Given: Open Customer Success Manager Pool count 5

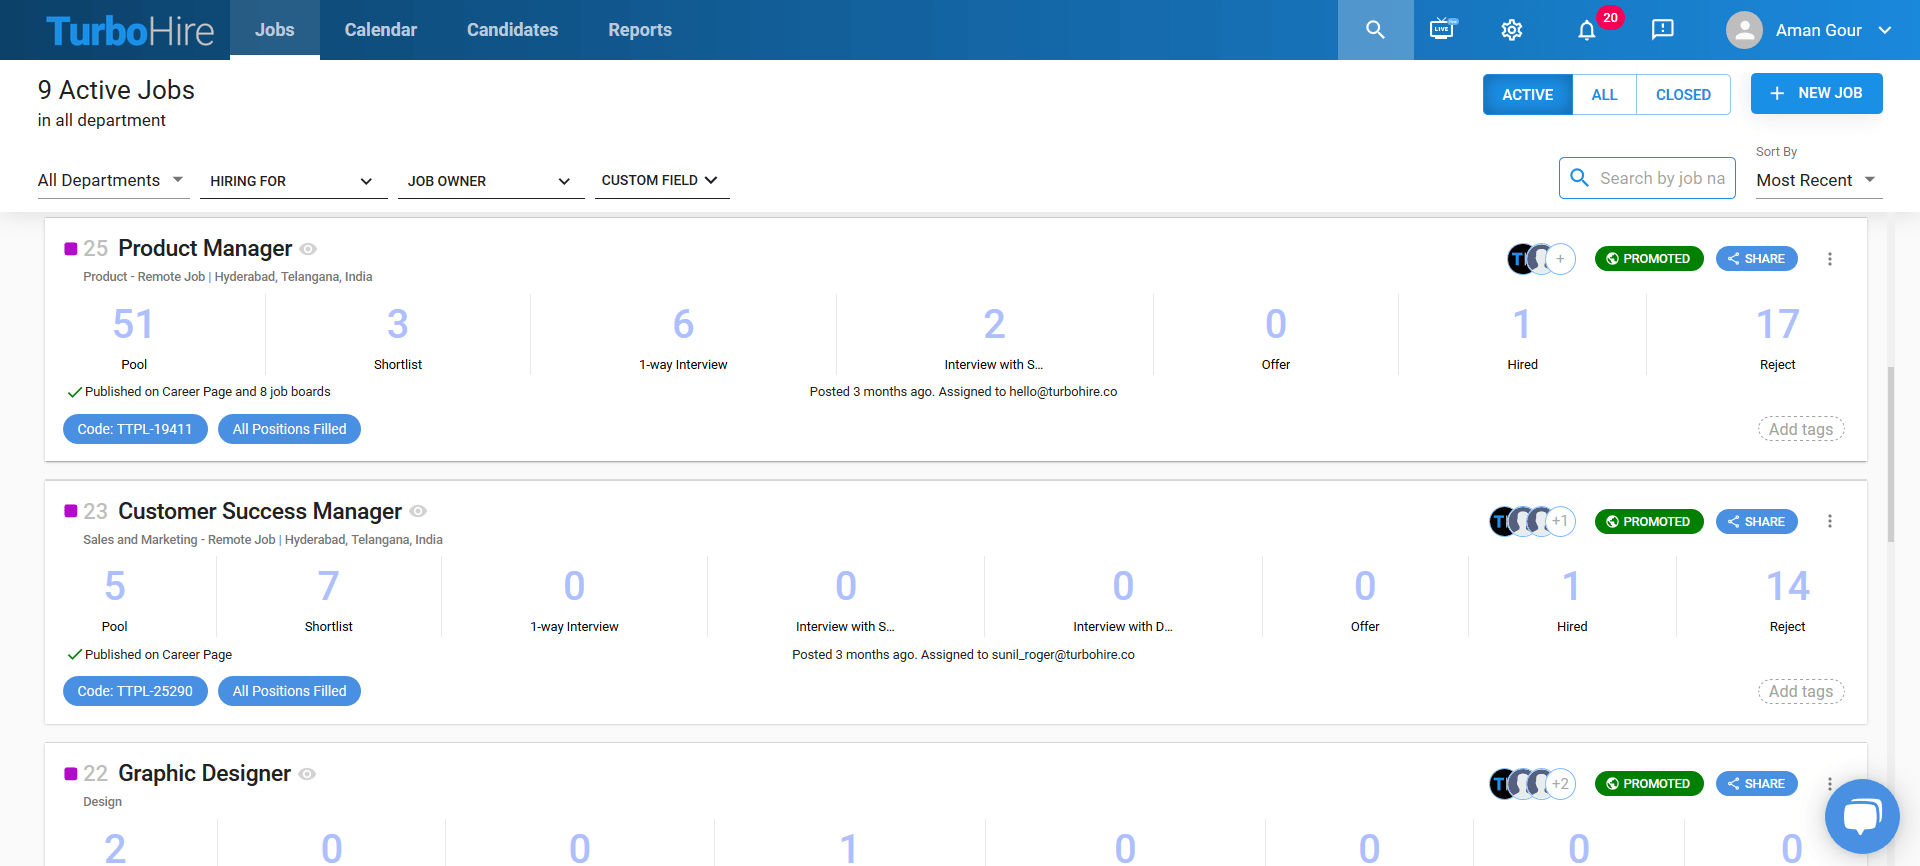Looking at the screenshot, I should click(x=115, y=586).
